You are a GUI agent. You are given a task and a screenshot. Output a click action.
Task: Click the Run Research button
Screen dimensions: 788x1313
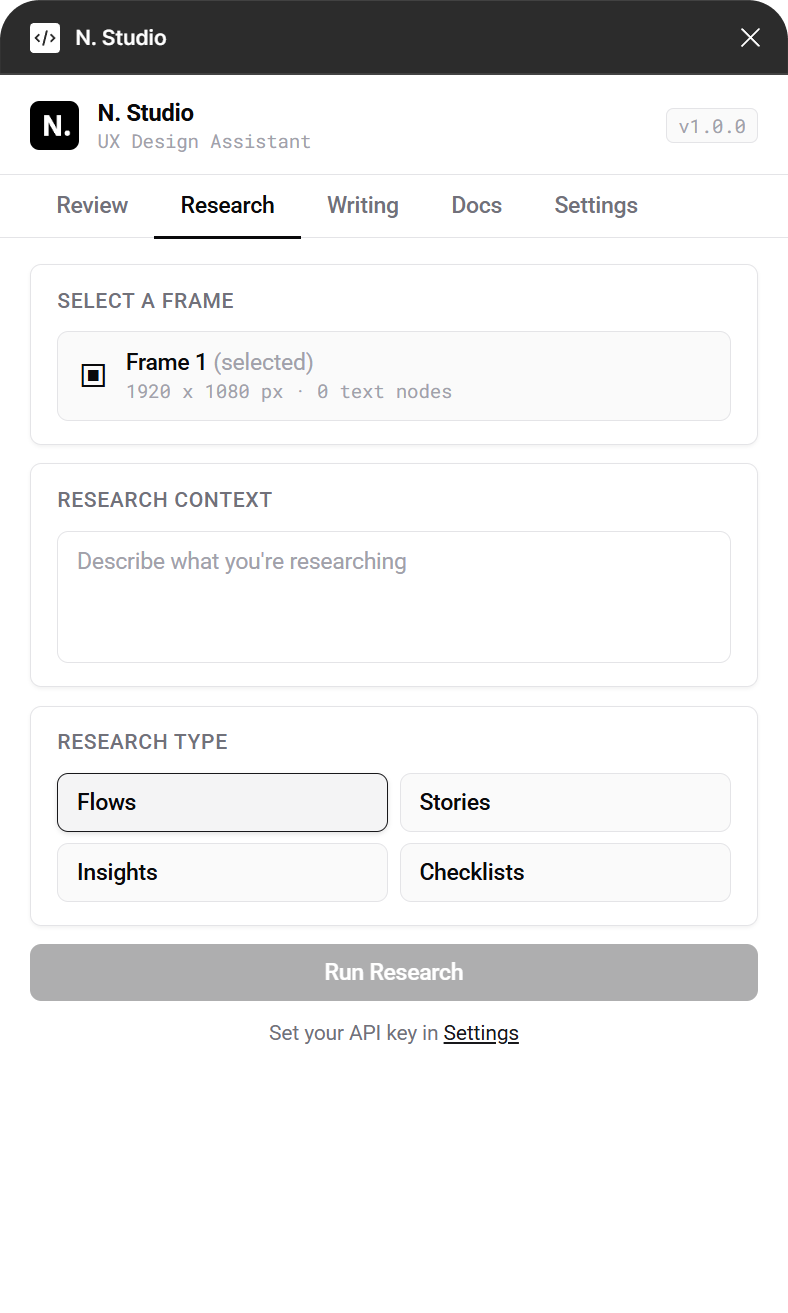393,971
